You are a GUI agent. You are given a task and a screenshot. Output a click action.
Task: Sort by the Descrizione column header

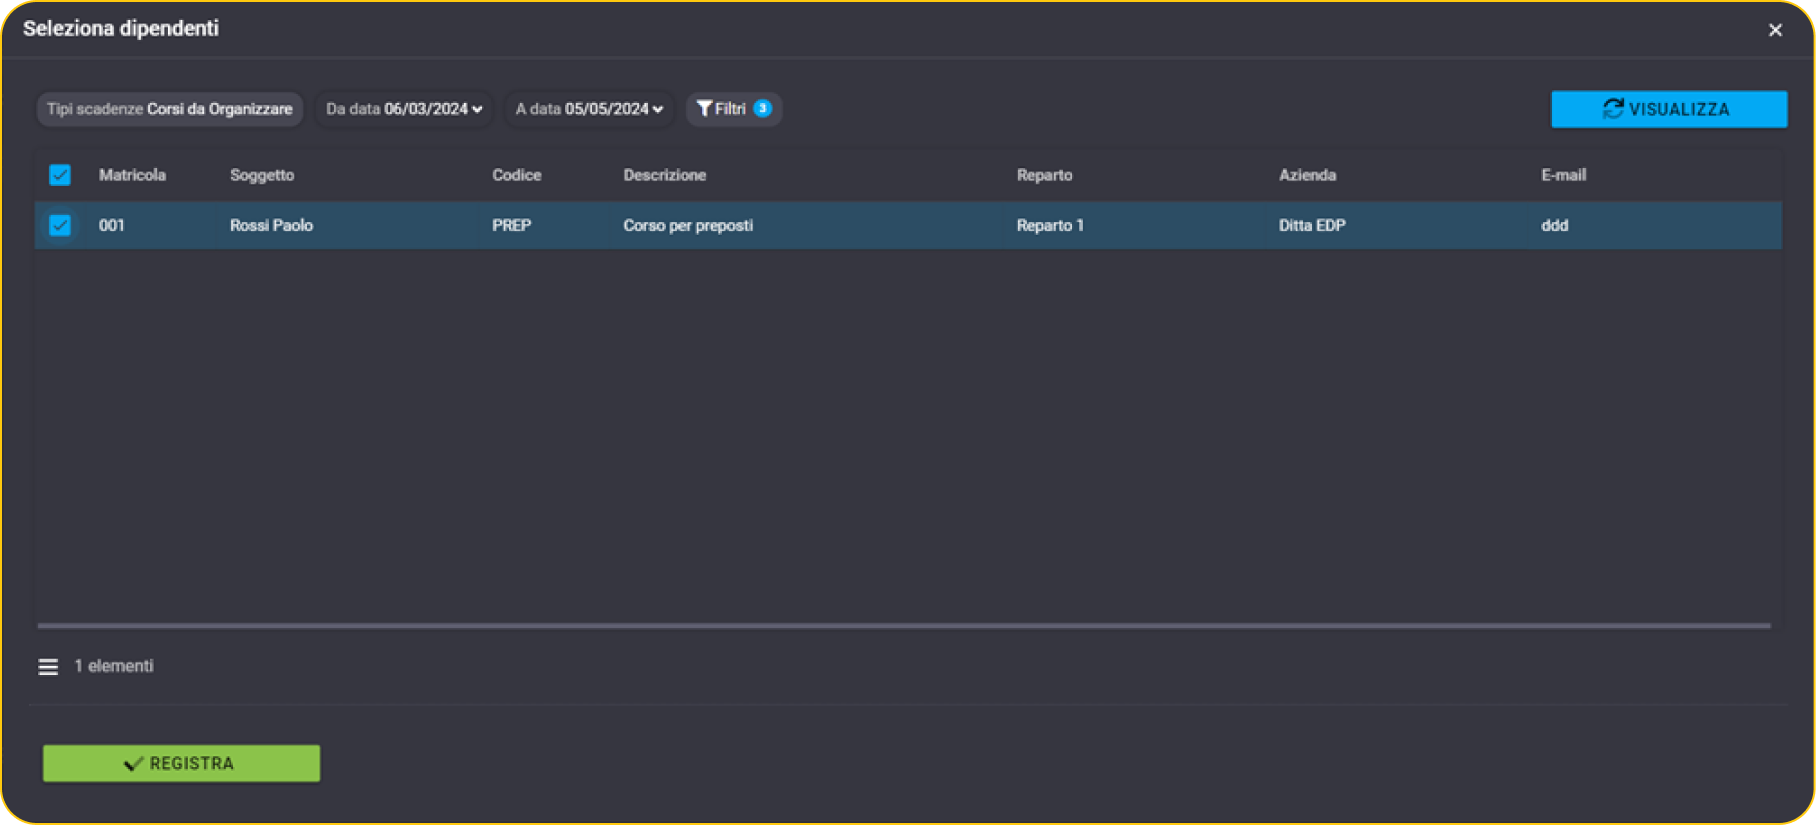click(664, 175)
